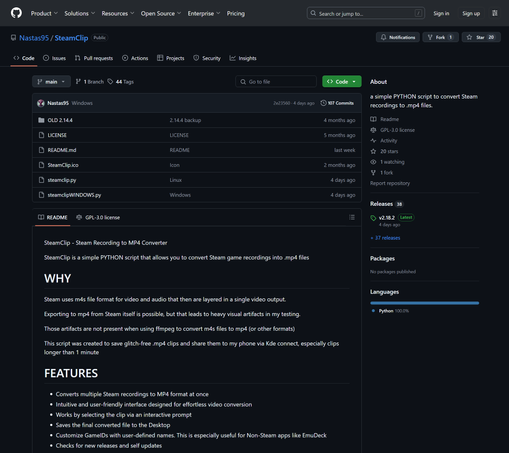Open the SteamClip repository link

click(x=71, y=38)
